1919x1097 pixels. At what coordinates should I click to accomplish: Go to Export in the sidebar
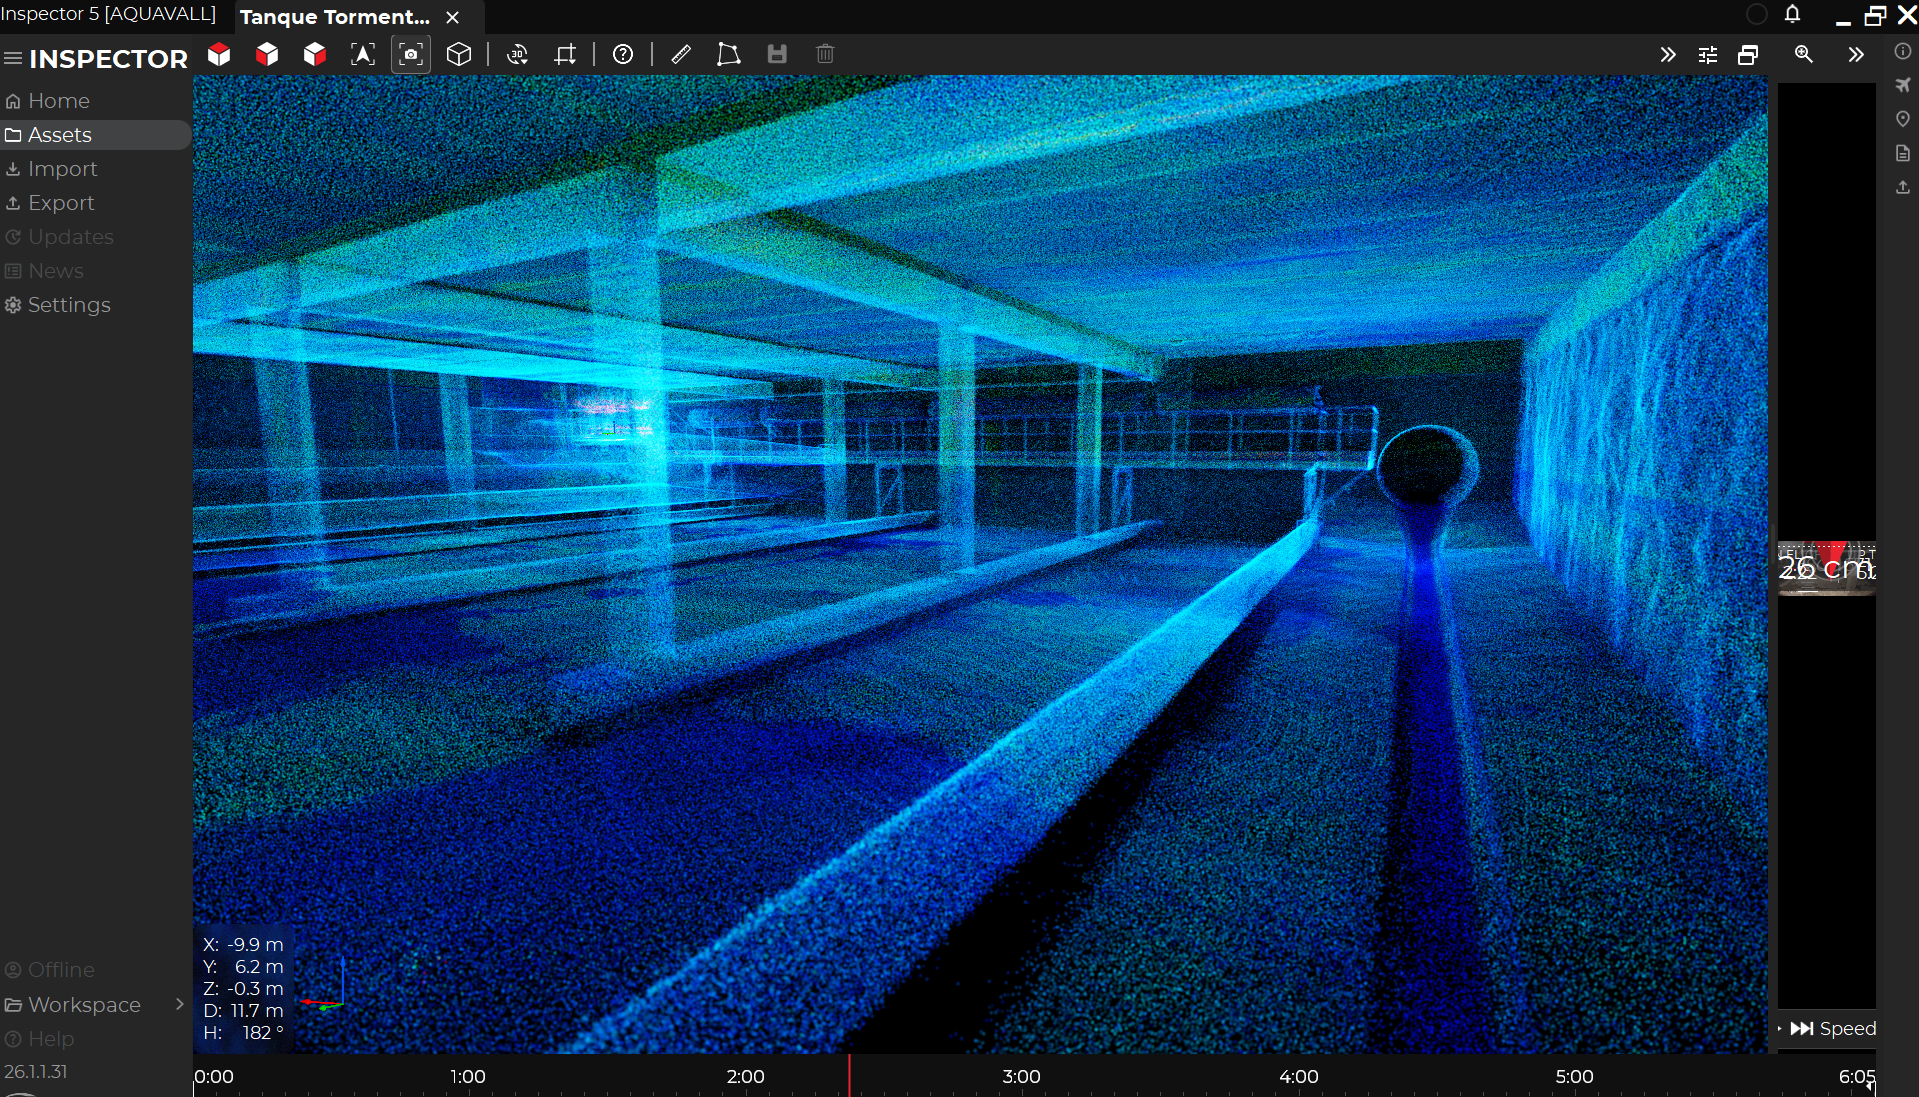tap(95, 203)
